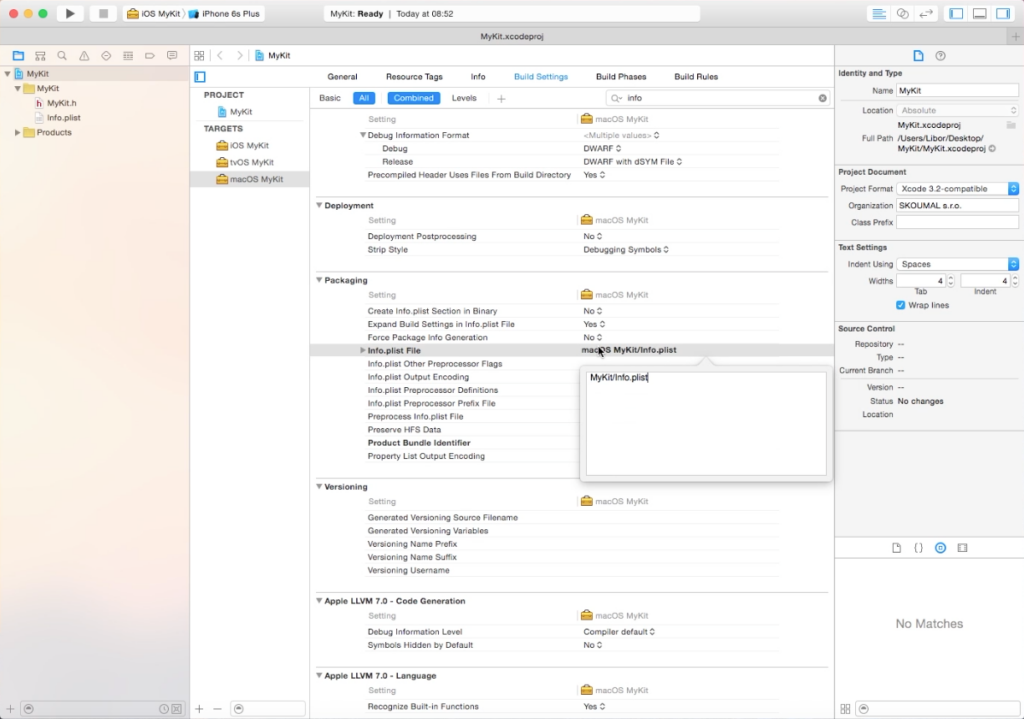Open the Issue navigator warning icon
Viewport: 1024px width, 719px height.
(84, 56)
